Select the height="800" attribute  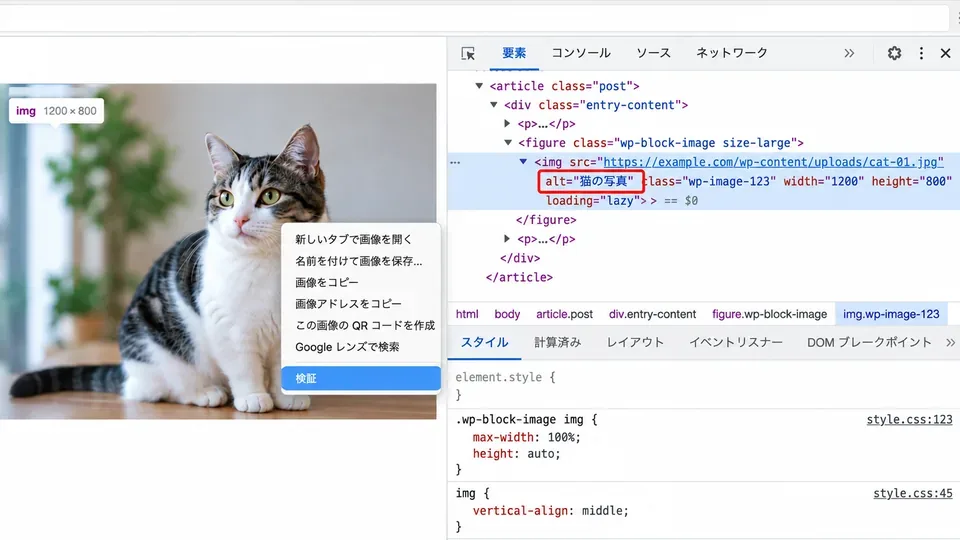click(912, 181)
